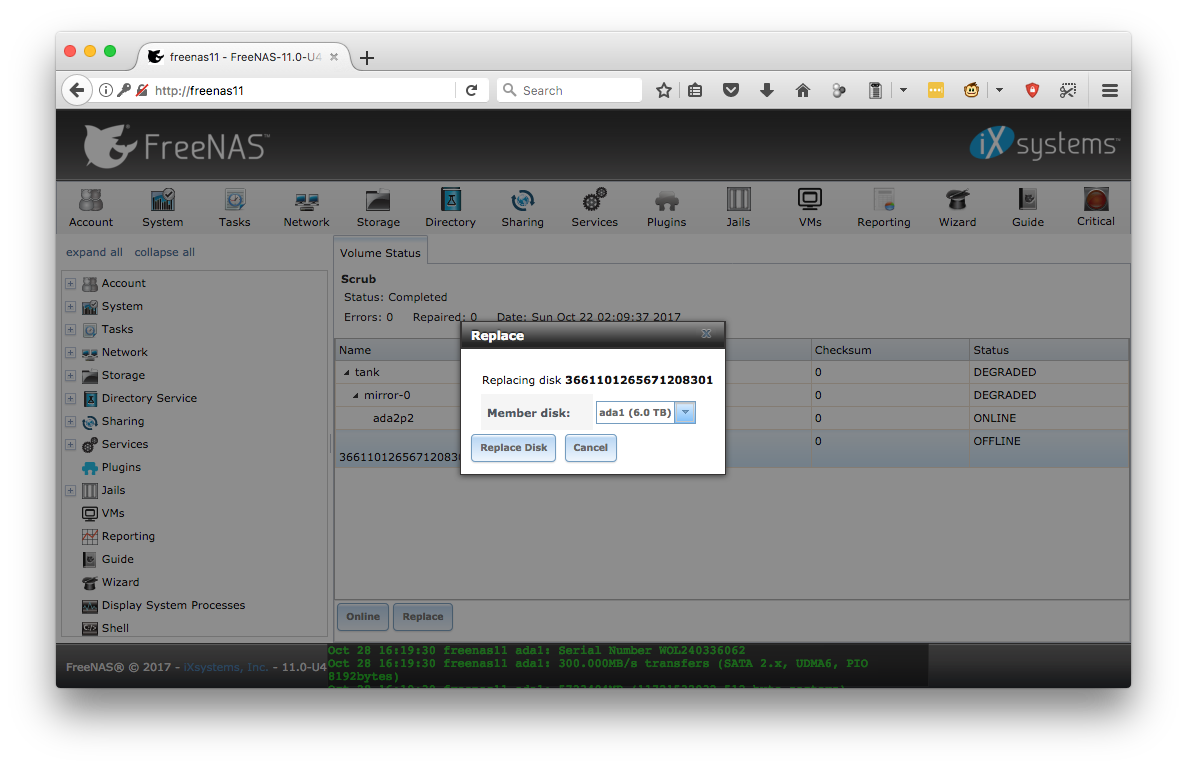Open the Sharing toolbar icon

click(522, 207)
